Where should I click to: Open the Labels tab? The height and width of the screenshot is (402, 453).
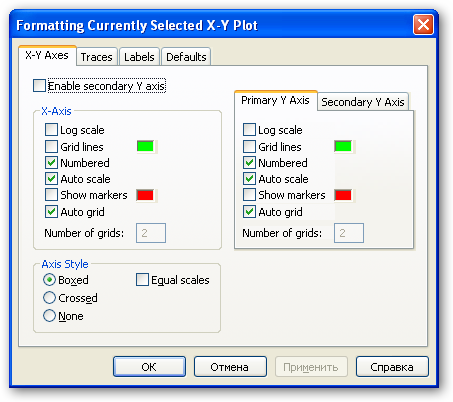point(139,57)
